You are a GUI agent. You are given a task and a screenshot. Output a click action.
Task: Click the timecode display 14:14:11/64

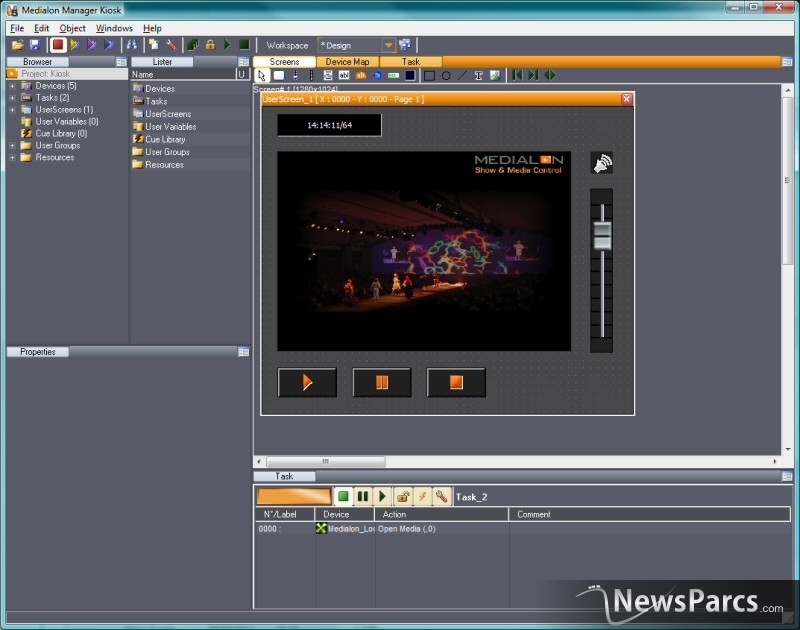point(330,125)
